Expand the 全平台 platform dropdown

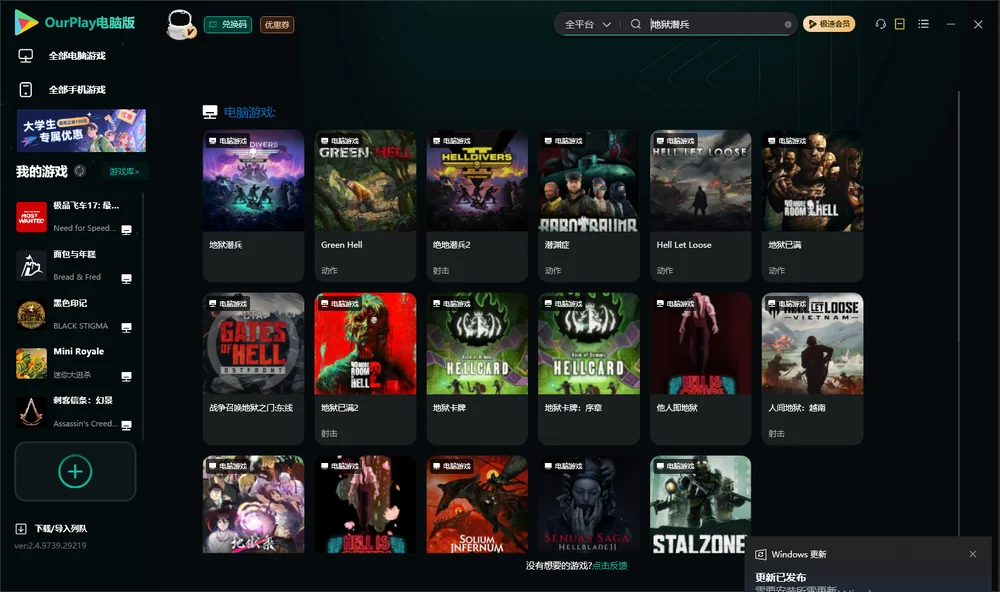click(587, 24)
